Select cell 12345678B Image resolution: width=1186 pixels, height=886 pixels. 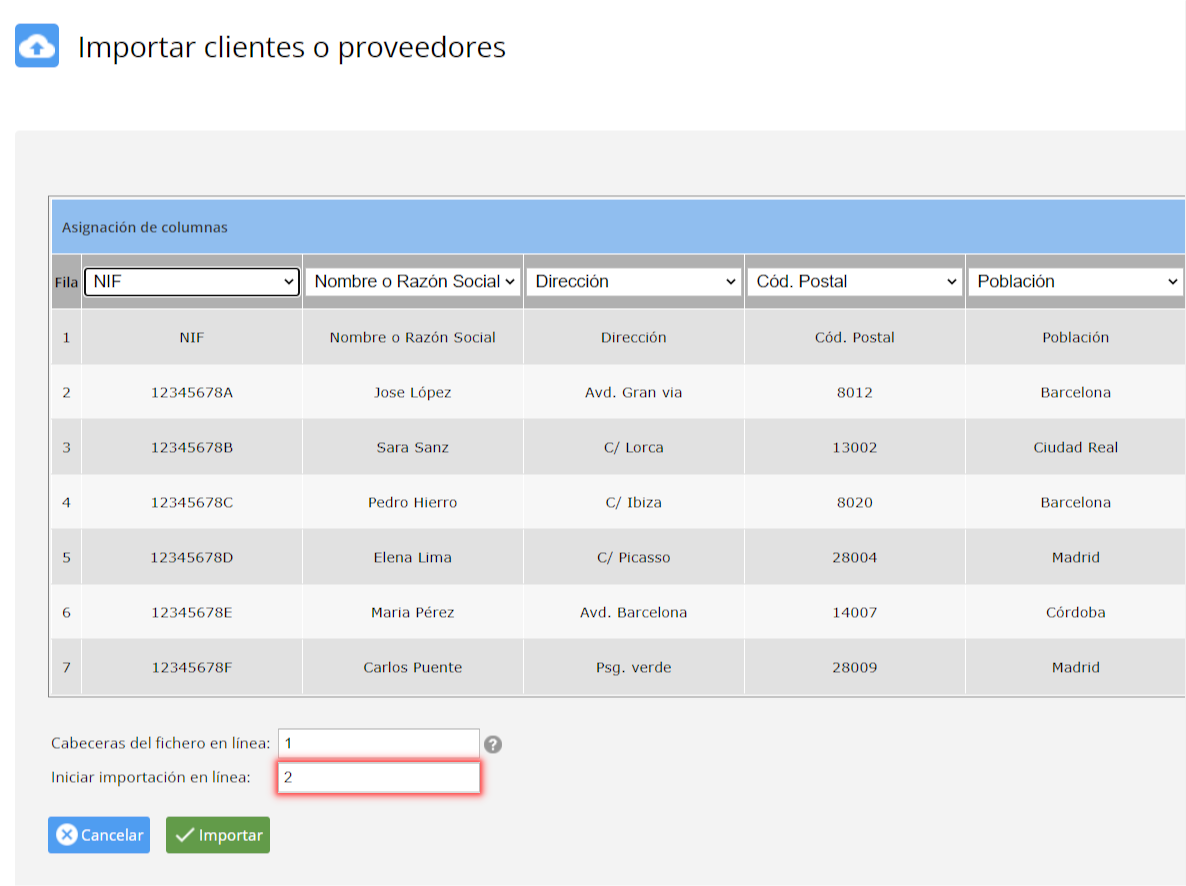(x=192, y=447)
